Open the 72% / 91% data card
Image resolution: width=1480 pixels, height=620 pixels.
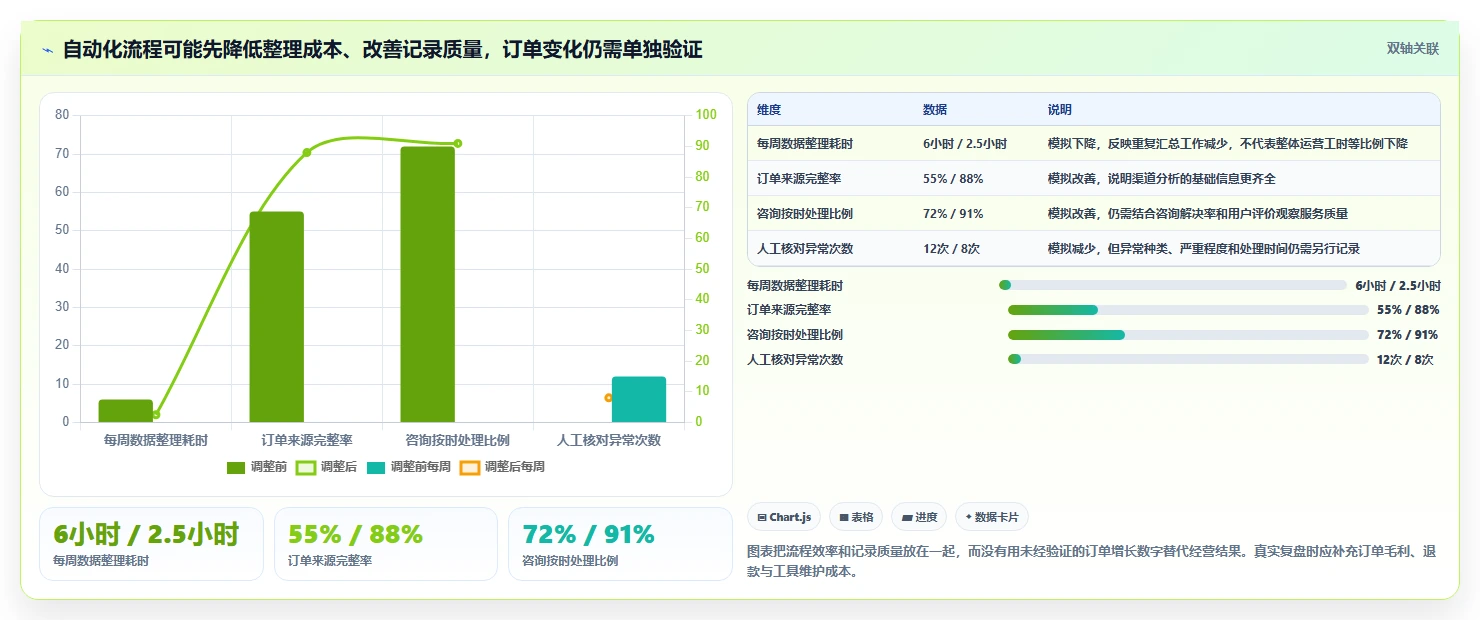[x=620, y=544]
